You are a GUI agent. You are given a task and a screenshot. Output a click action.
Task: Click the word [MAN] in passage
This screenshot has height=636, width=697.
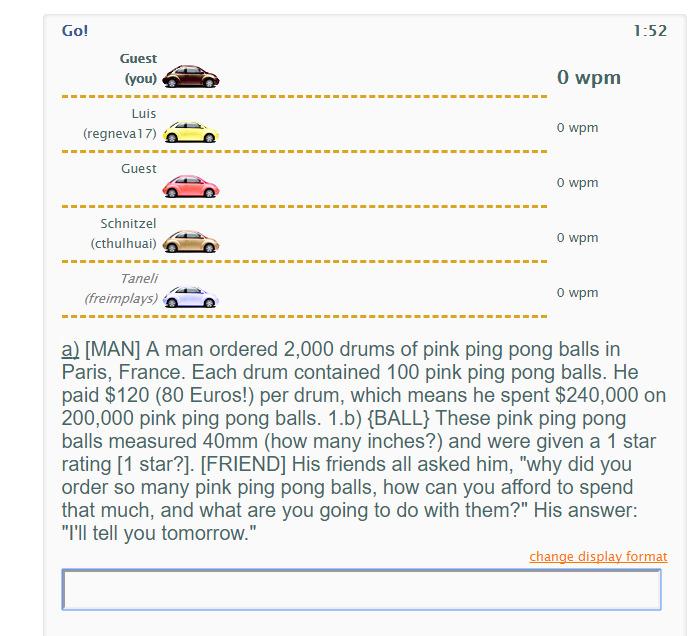[112, 349]
